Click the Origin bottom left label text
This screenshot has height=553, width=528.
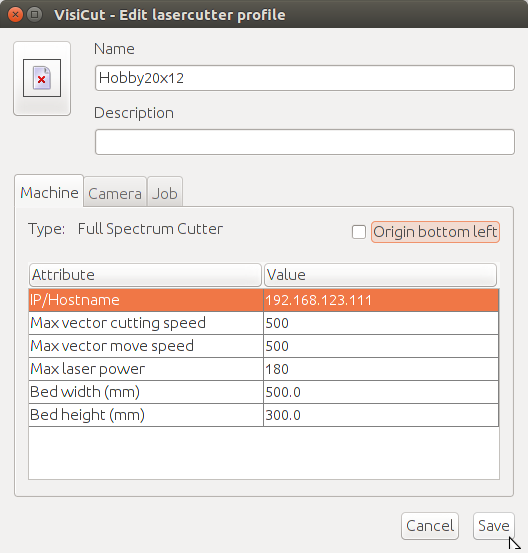pyautogui.click(x=435, y=232)
